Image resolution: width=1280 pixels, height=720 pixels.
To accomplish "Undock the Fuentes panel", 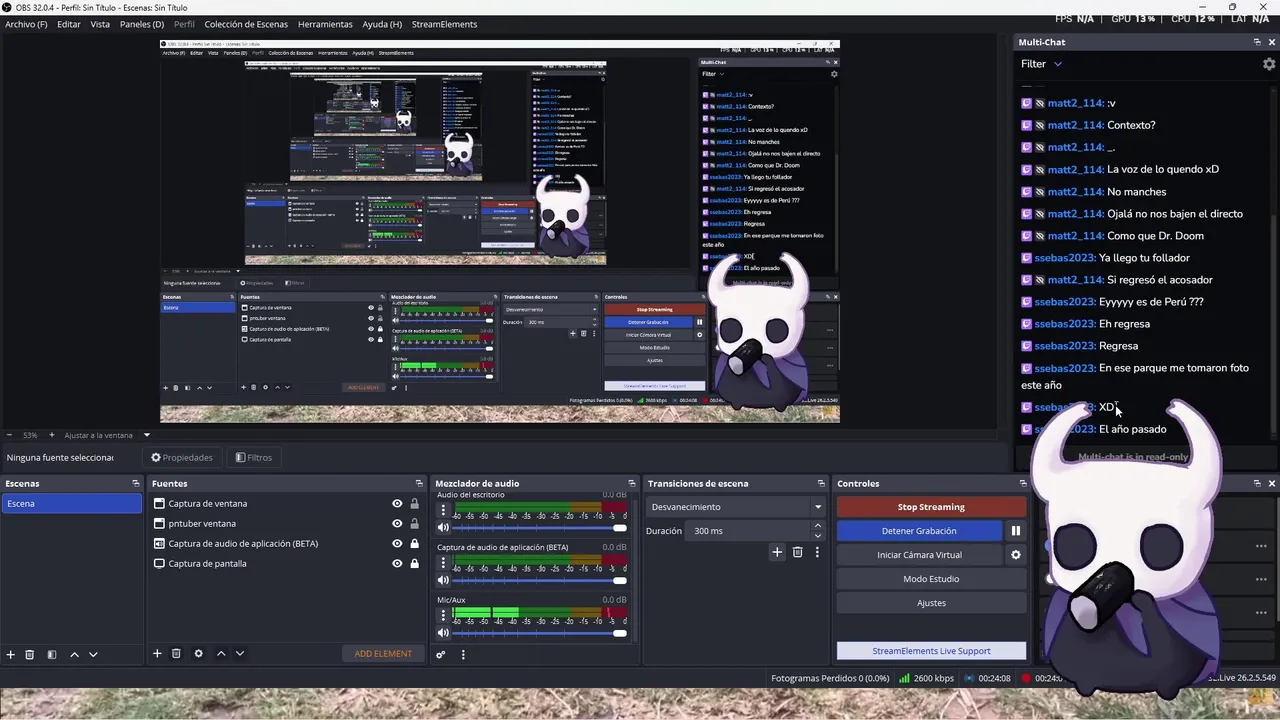I will coord(420,483).
